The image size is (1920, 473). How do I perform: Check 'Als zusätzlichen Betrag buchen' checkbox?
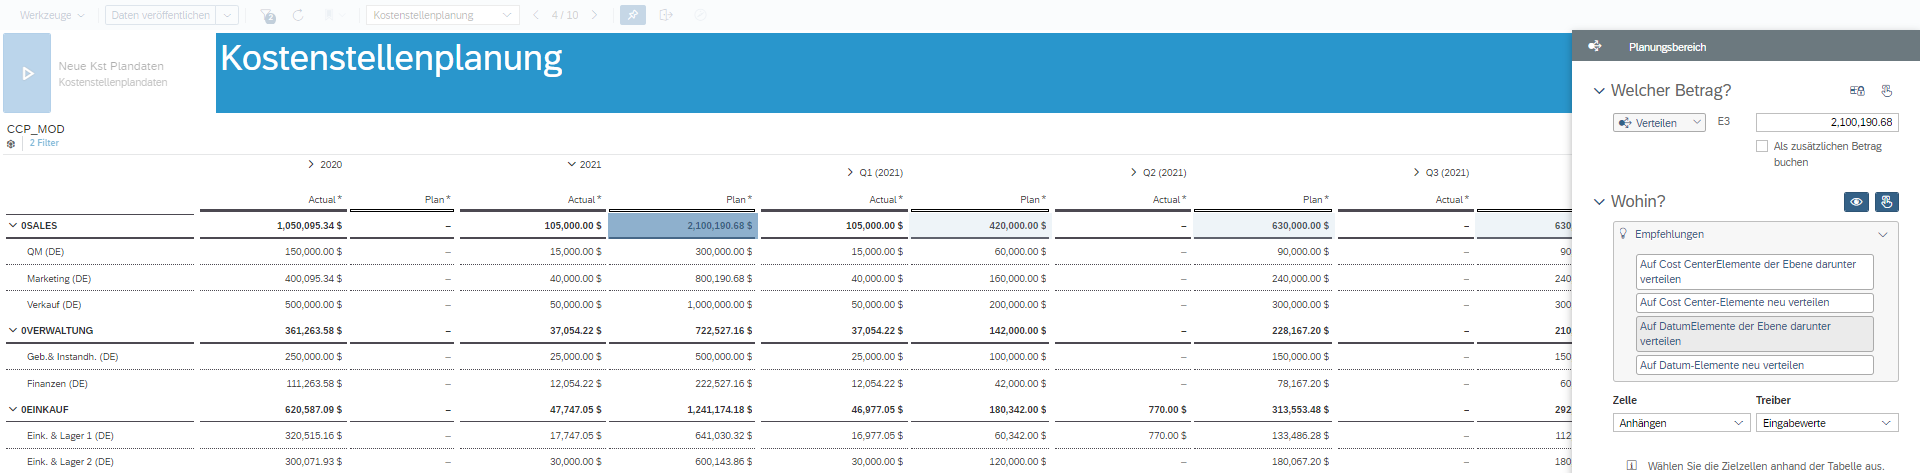tap(1762, 146)
